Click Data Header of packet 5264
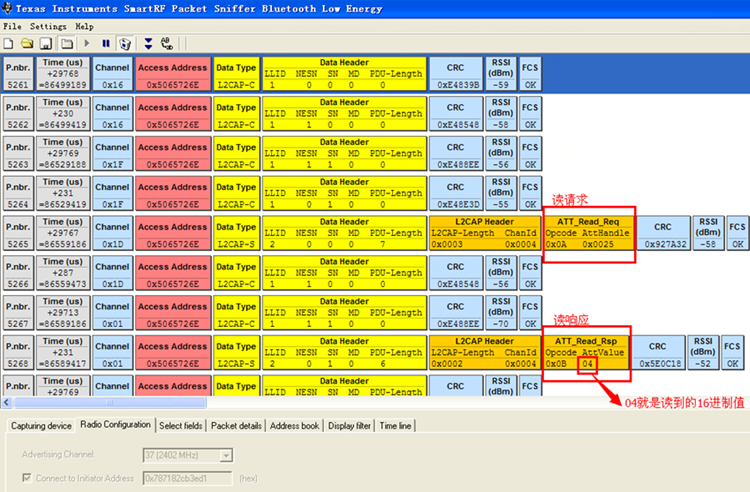 (x=344, y=193)
